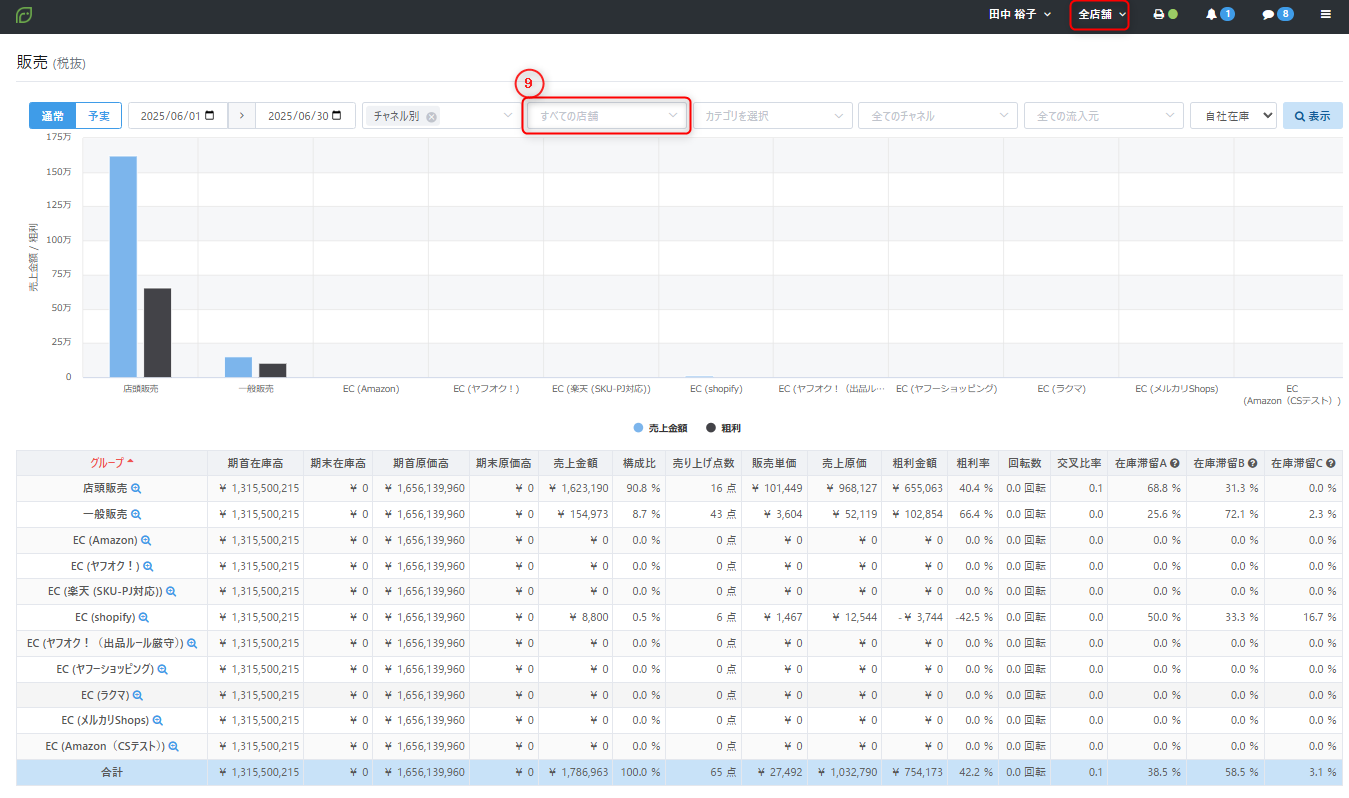Sort by the グループ column header
Viewport: 1349px width, 798px height.
coord(111,463)
